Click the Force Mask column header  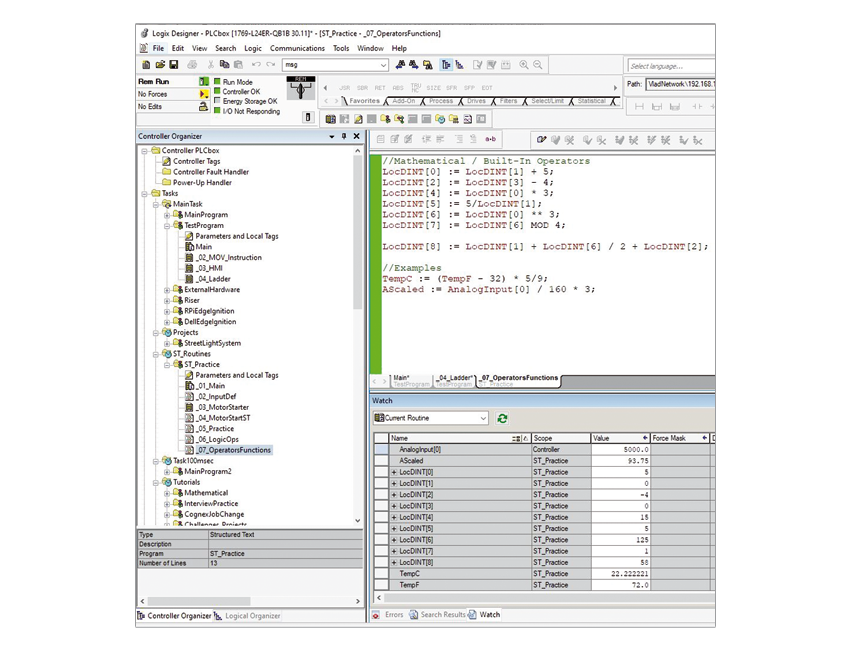click(680, 438)
